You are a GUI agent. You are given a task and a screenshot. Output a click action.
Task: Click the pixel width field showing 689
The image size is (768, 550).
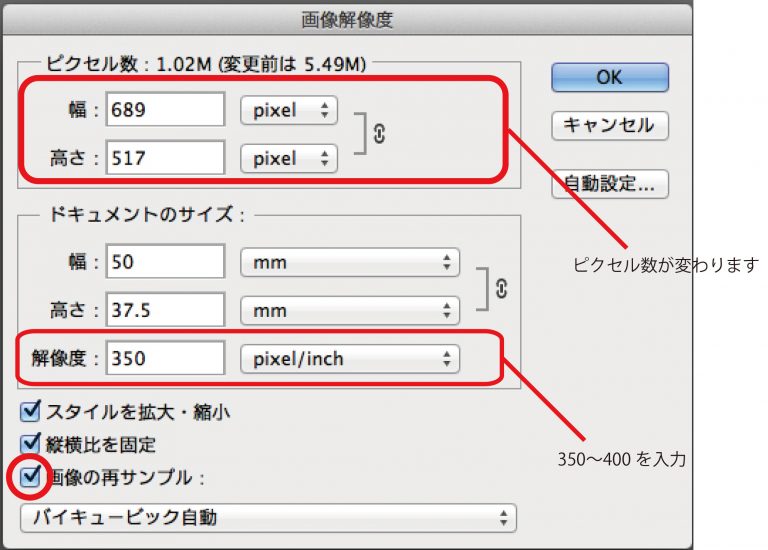pos(165,110)
